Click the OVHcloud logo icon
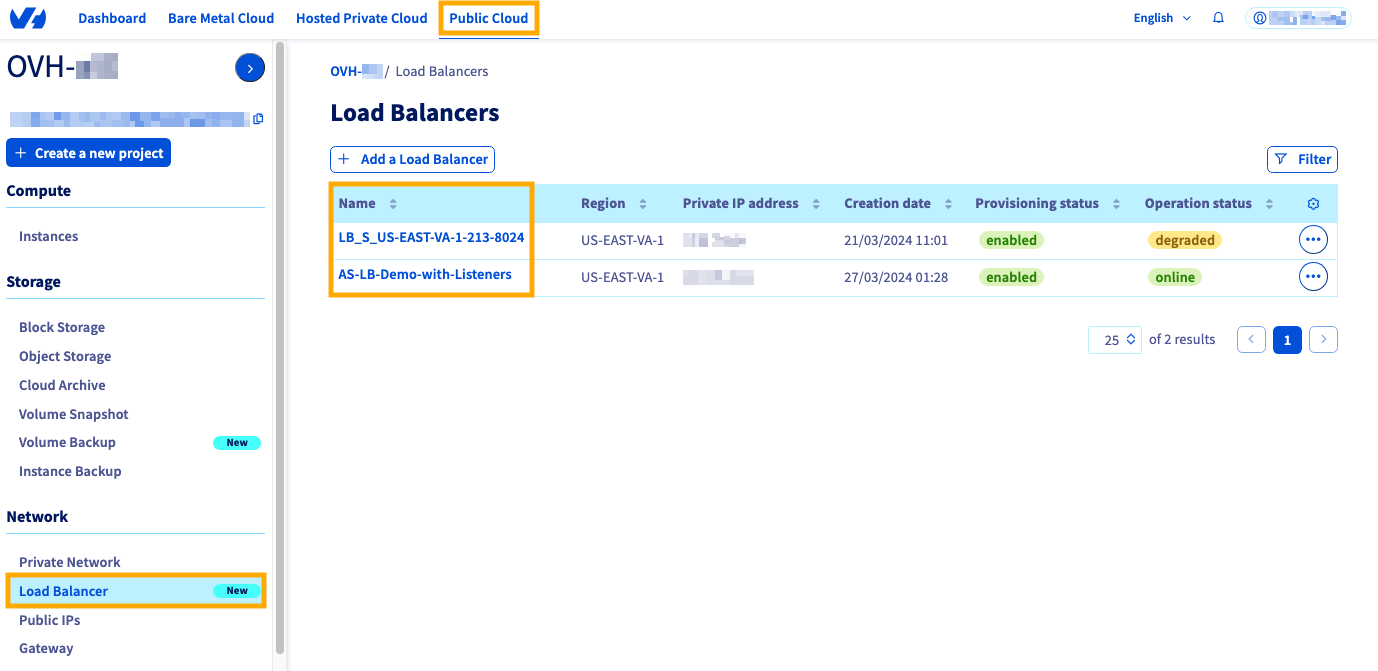The width and height of the screenshot is (1378, 671). (27, 17)
